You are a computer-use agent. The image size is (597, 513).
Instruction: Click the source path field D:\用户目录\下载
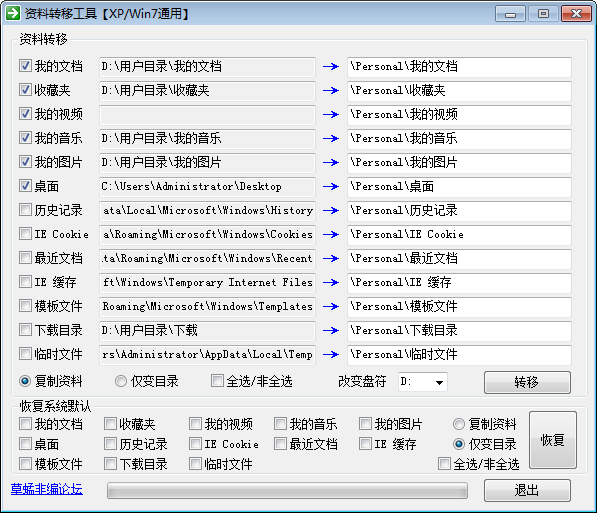pyautogui.click(x=208, y=331)
